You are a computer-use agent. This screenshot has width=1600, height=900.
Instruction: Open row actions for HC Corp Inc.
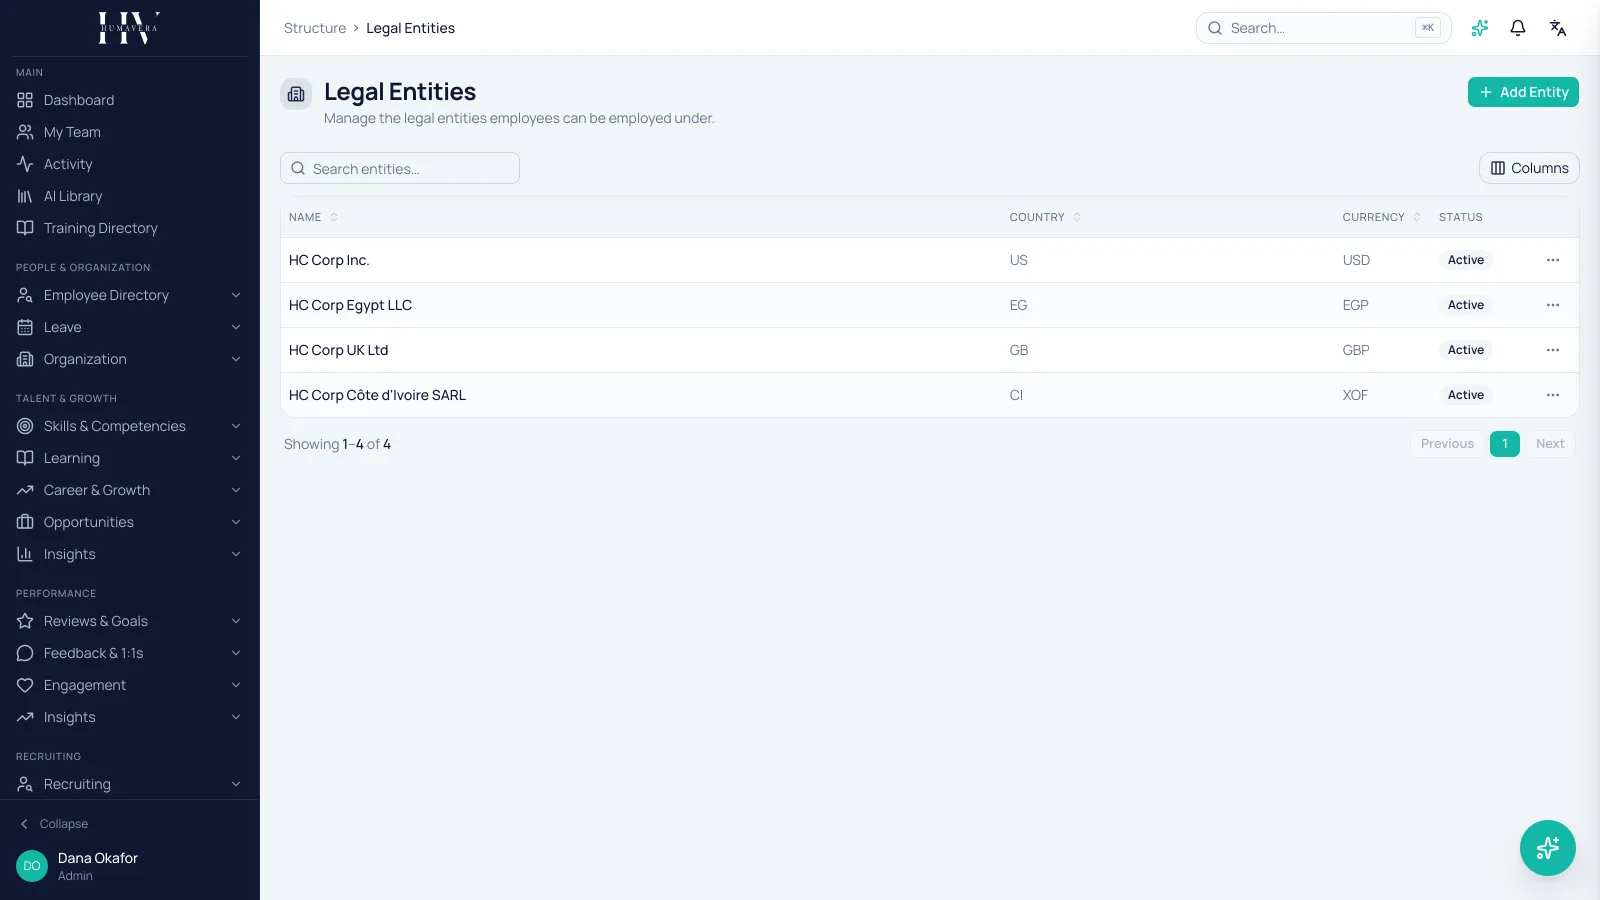pos(1553,260)
